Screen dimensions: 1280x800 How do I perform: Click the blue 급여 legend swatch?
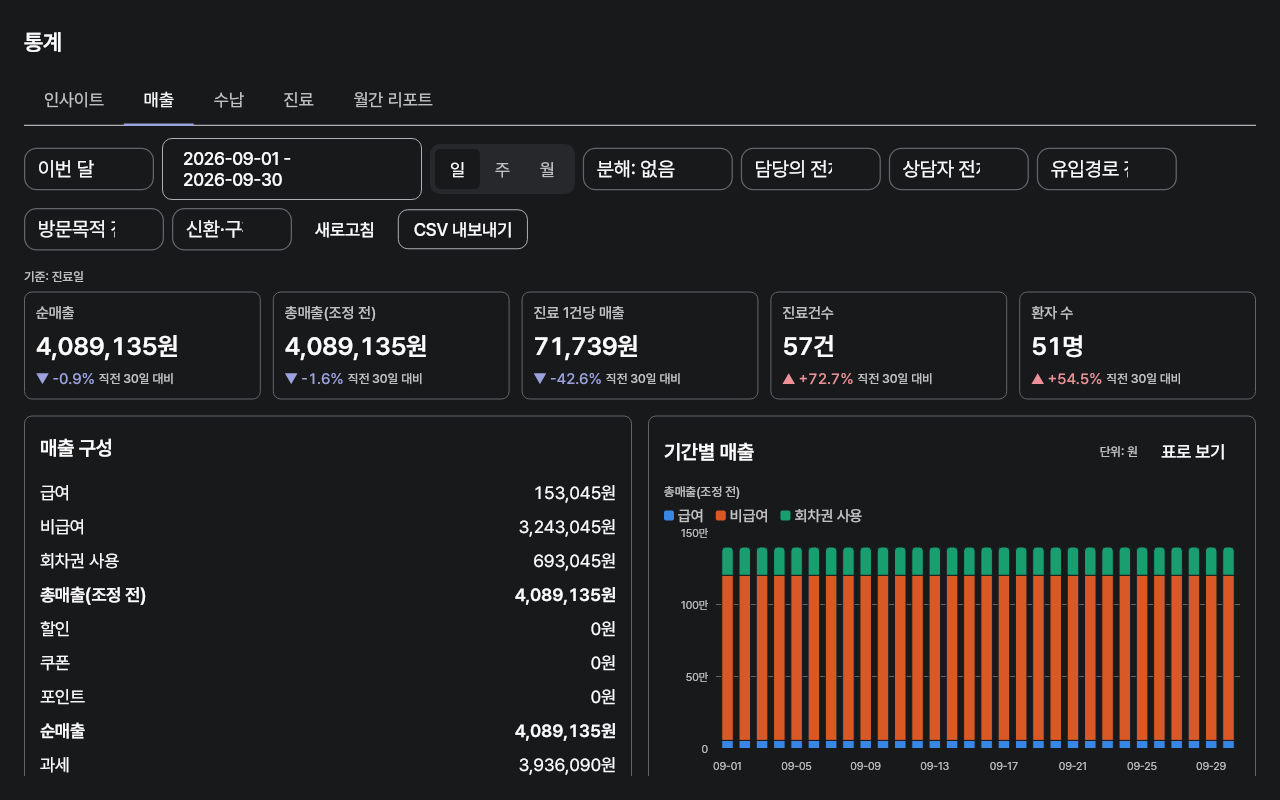coord(669,516)
